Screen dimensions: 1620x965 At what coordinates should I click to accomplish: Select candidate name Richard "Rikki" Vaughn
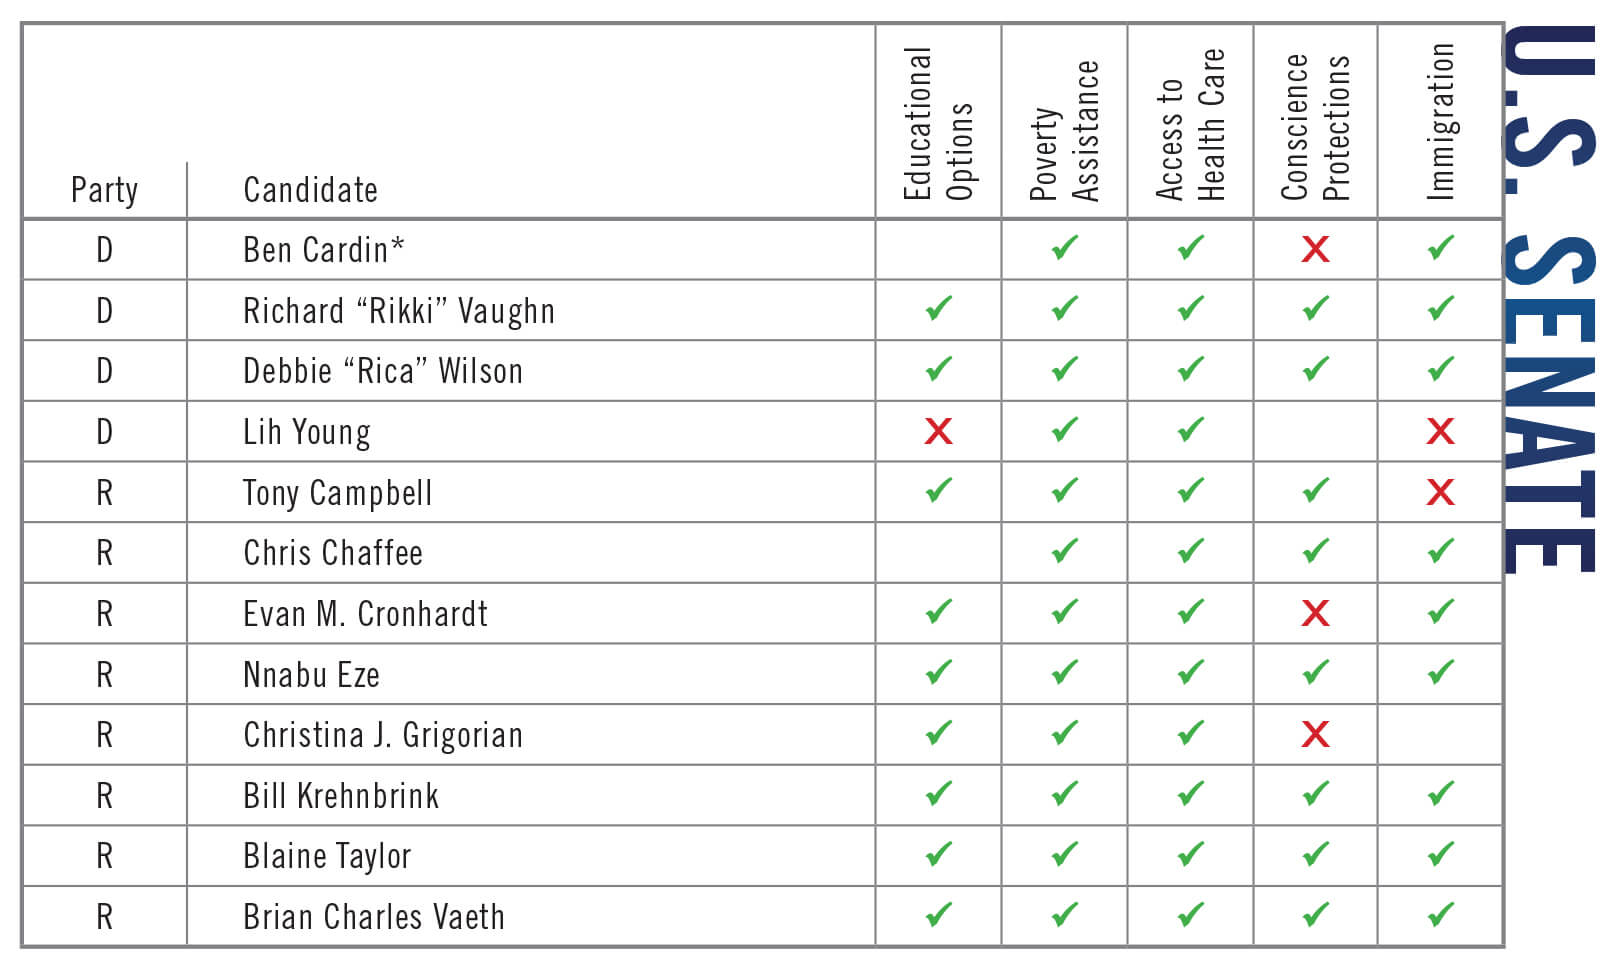click(x=398, y=311)
